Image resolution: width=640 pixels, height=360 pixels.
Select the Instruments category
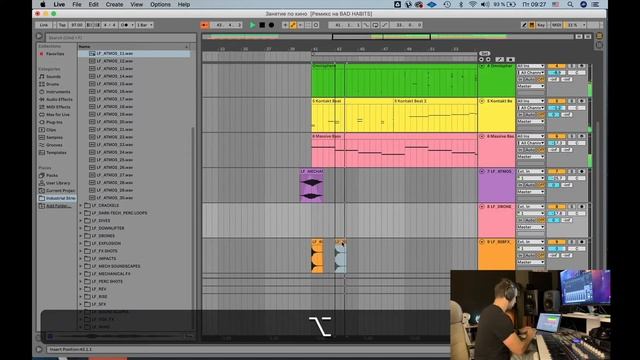[58, 92]
